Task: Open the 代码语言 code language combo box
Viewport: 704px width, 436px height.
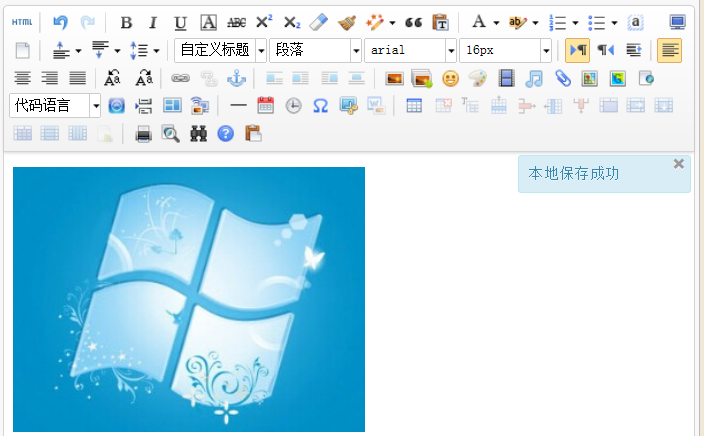Action: click(55, 106)
